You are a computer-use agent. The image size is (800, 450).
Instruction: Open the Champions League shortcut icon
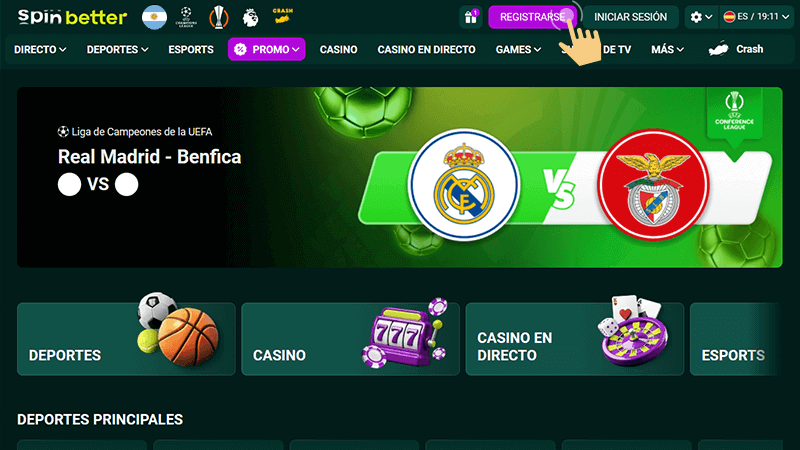186,17
